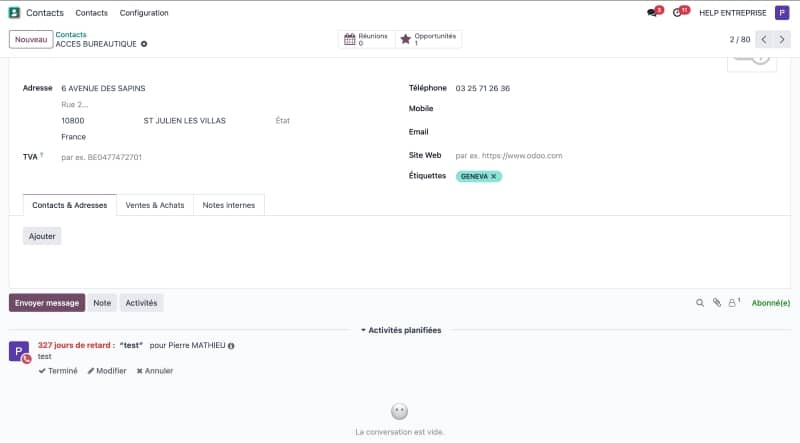This screenshot has height=443, width=800.
Task: Click HELP ENTREPRISE company switcher
Action: pyautogui.click(x=733, y=13)
